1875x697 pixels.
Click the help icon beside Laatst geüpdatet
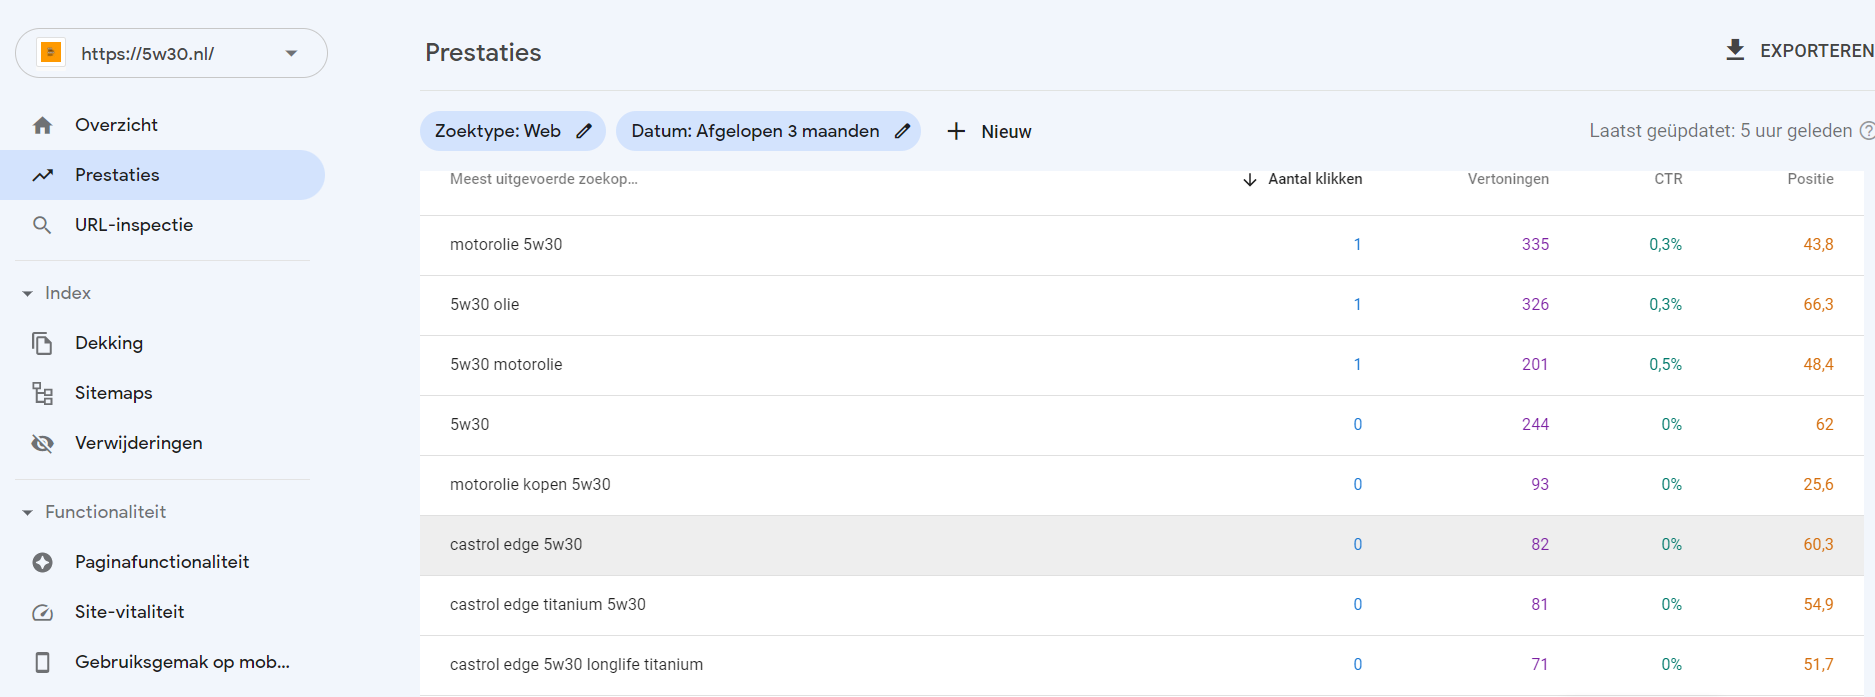[1866, 131]
